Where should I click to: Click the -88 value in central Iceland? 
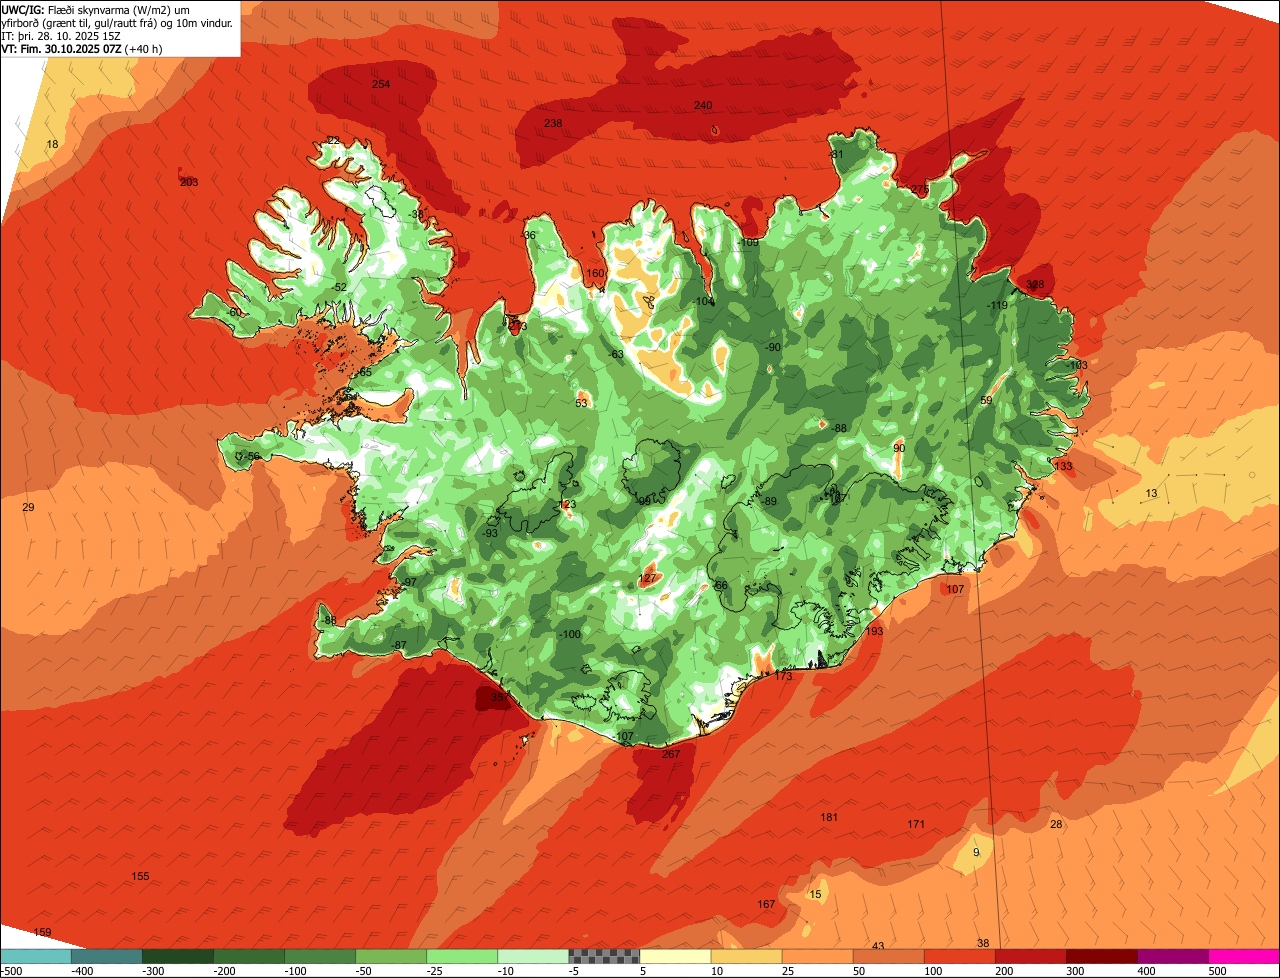pos(839,429)
